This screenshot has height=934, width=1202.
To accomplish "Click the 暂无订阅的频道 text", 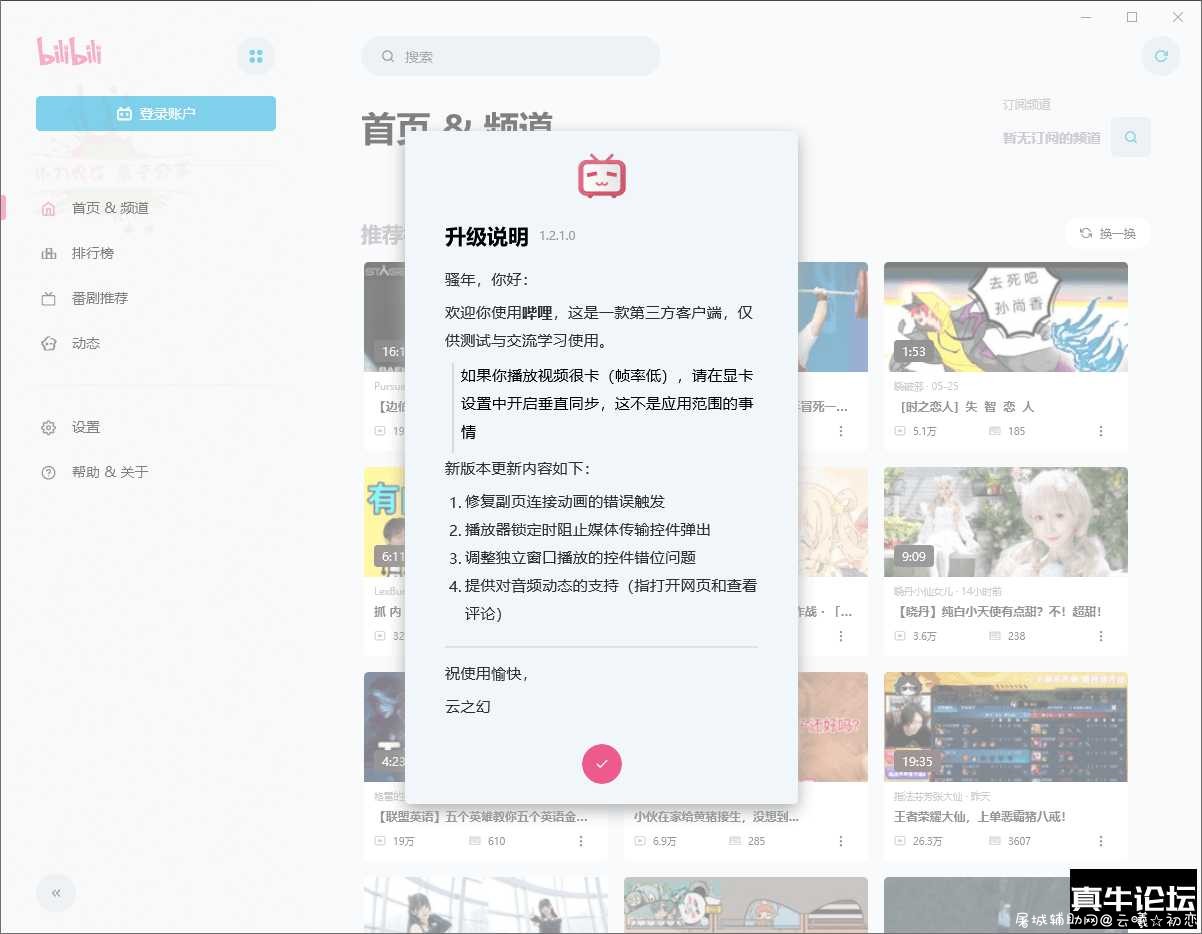I will click(1051, 138).
